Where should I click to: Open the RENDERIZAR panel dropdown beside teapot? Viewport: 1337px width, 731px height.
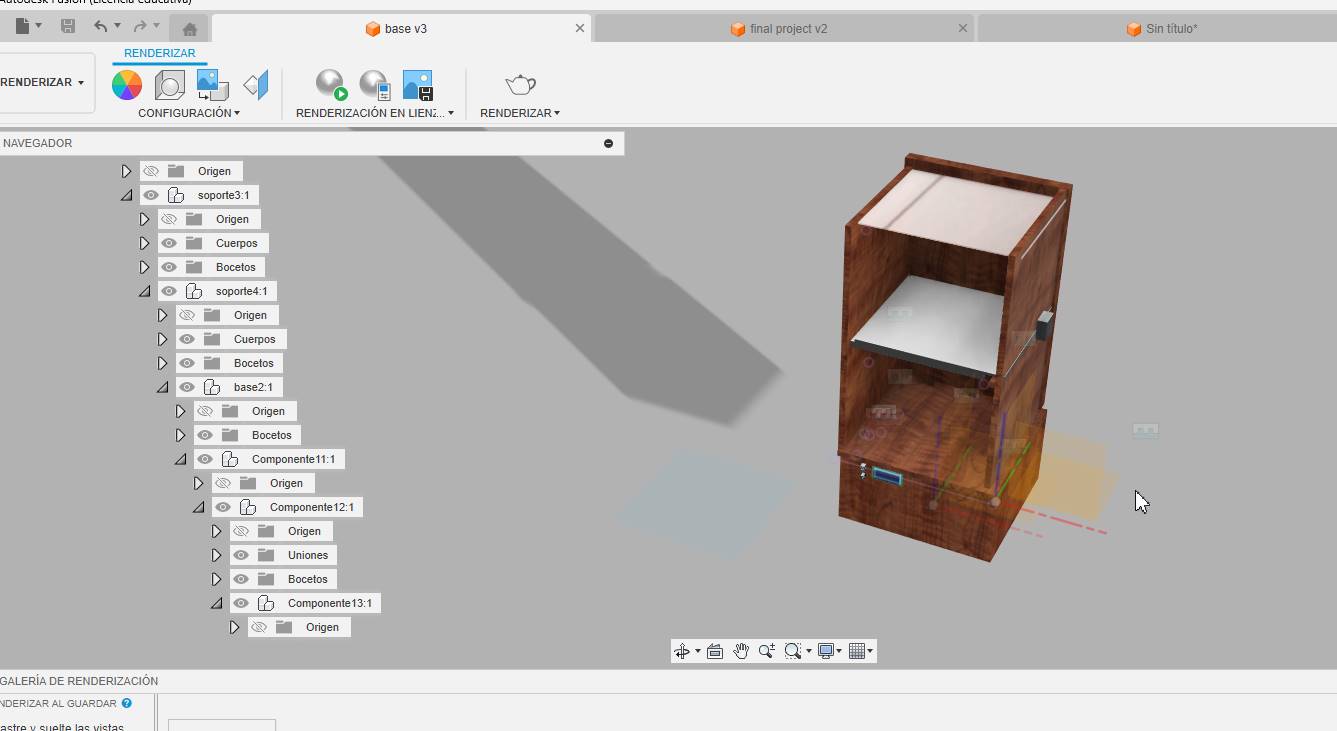coord(520,113)
